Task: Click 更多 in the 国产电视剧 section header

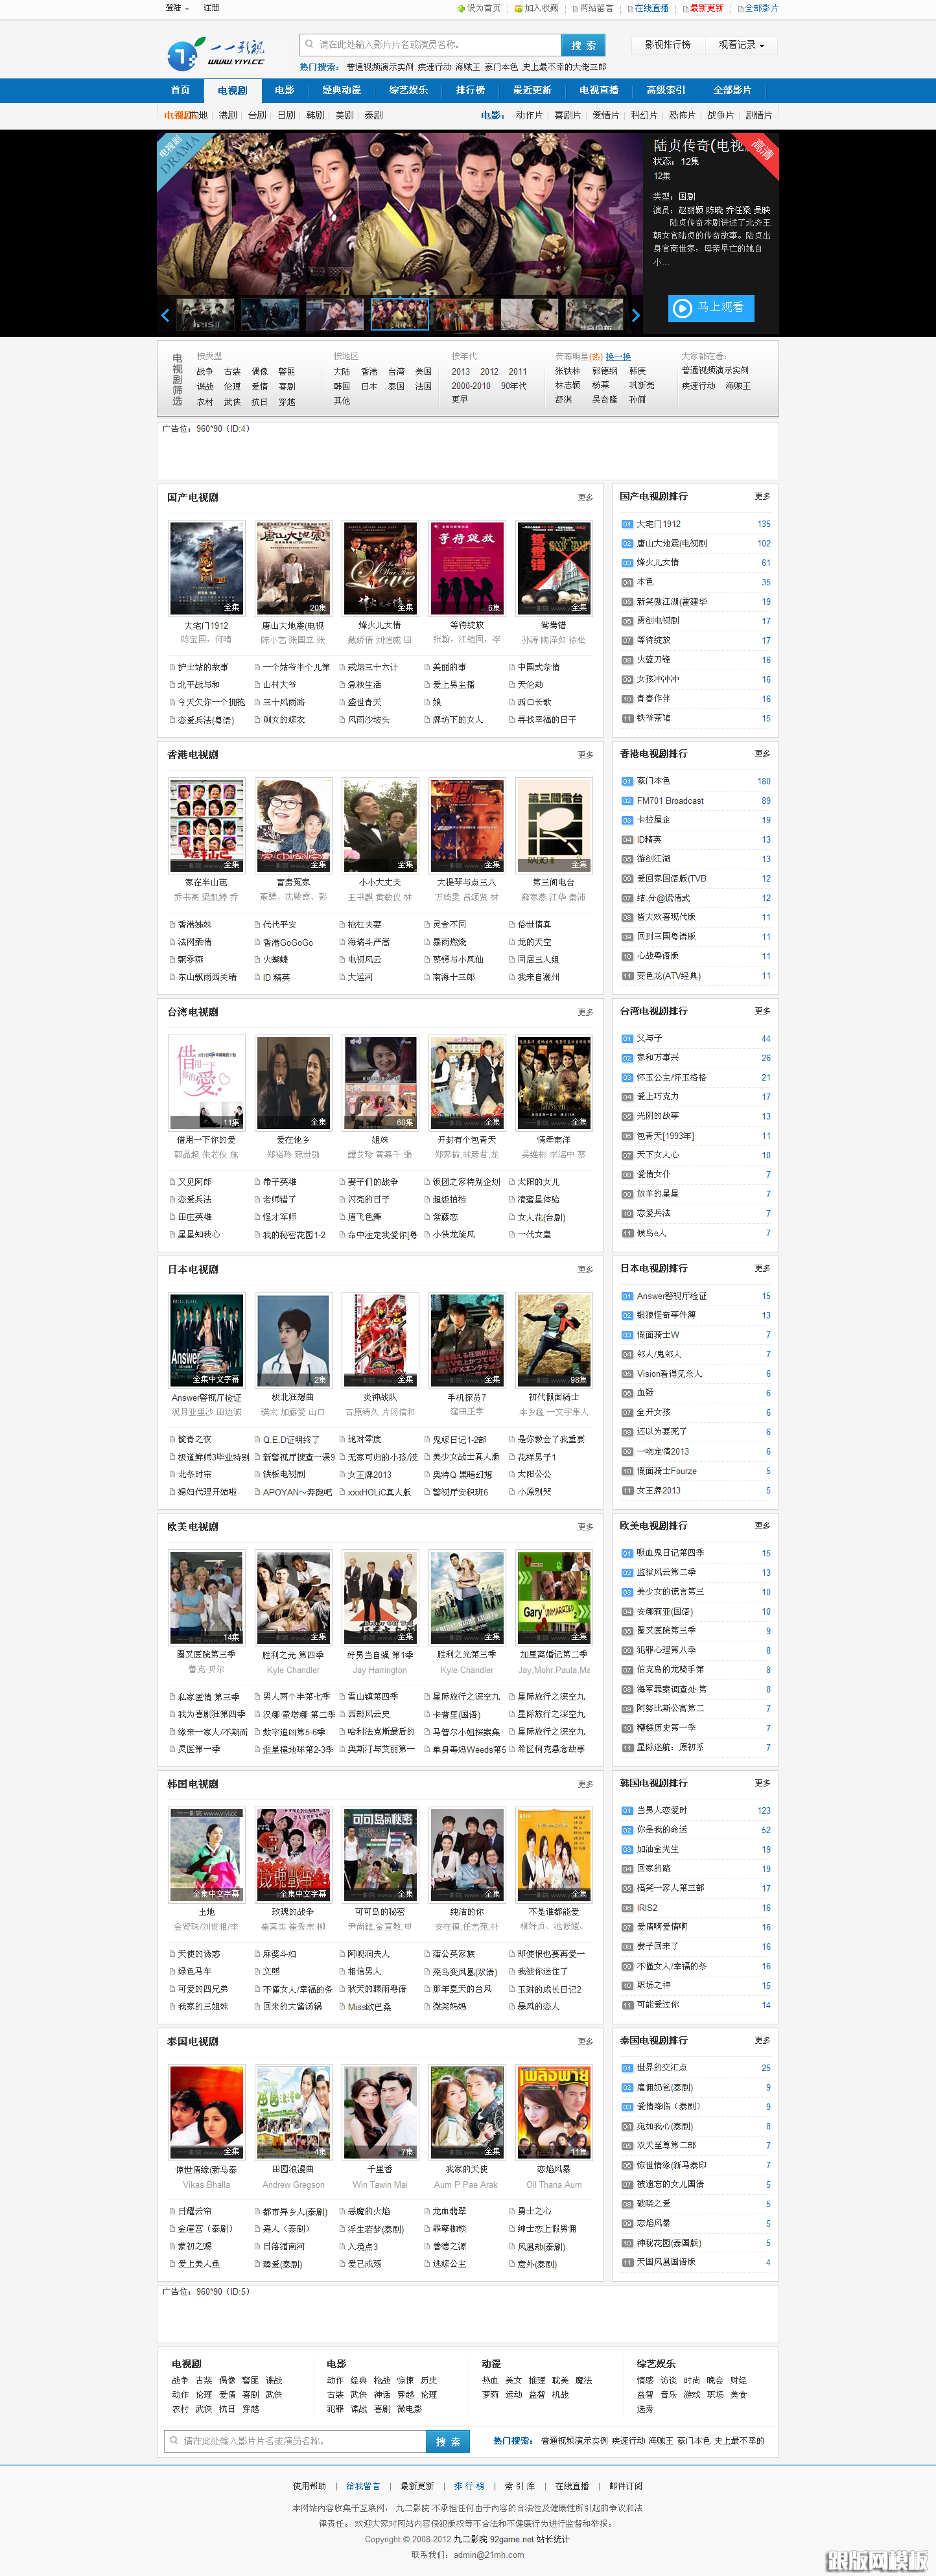Action: click(585, 497)
